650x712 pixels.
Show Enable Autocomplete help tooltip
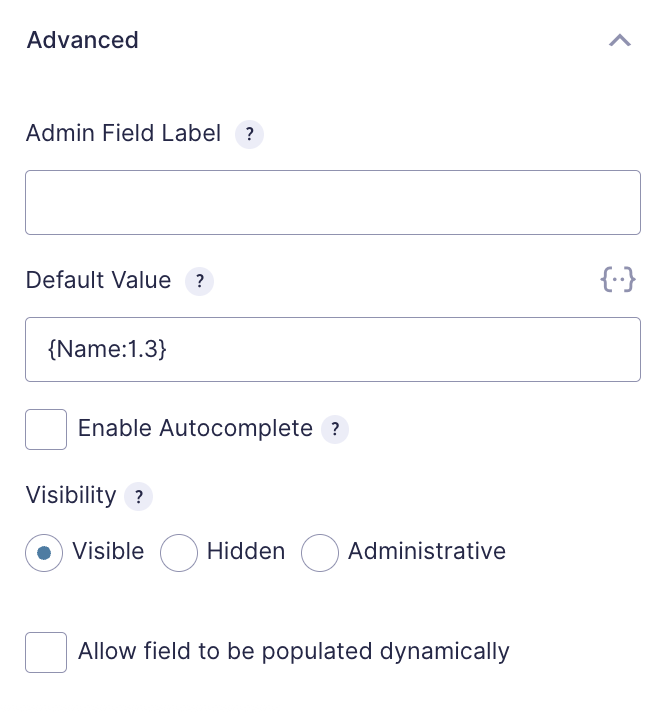click(x=335, y=429)
